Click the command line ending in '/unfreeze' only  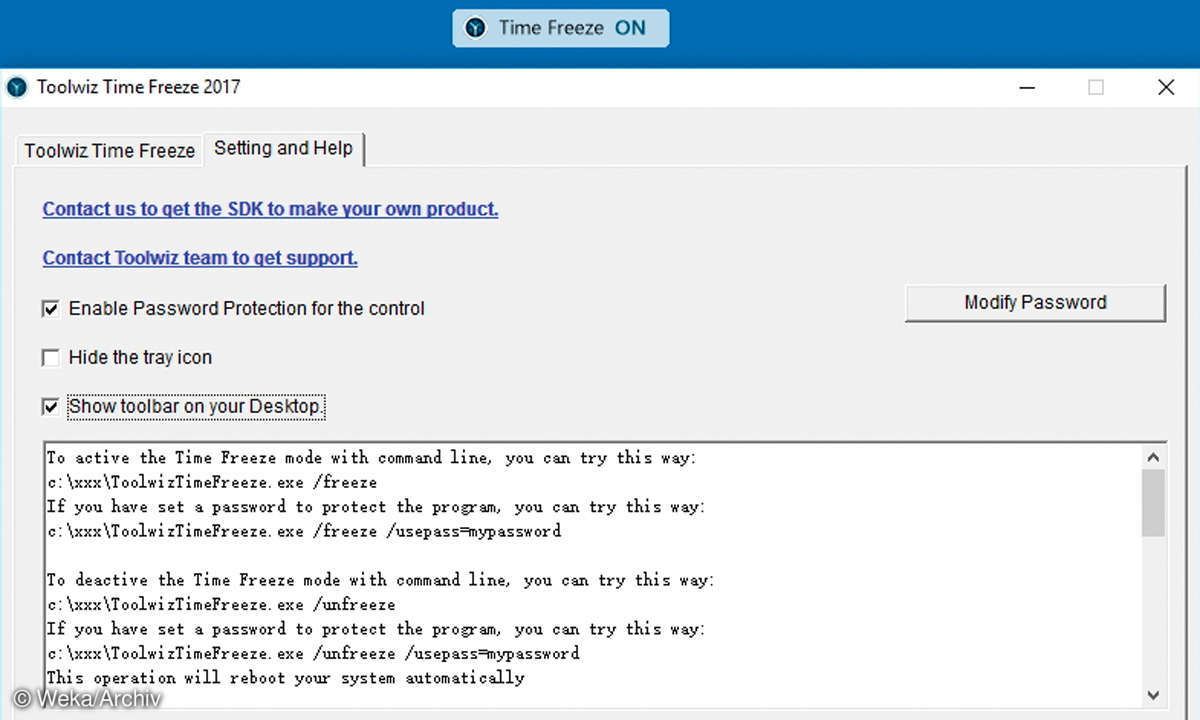pos(221,605)
